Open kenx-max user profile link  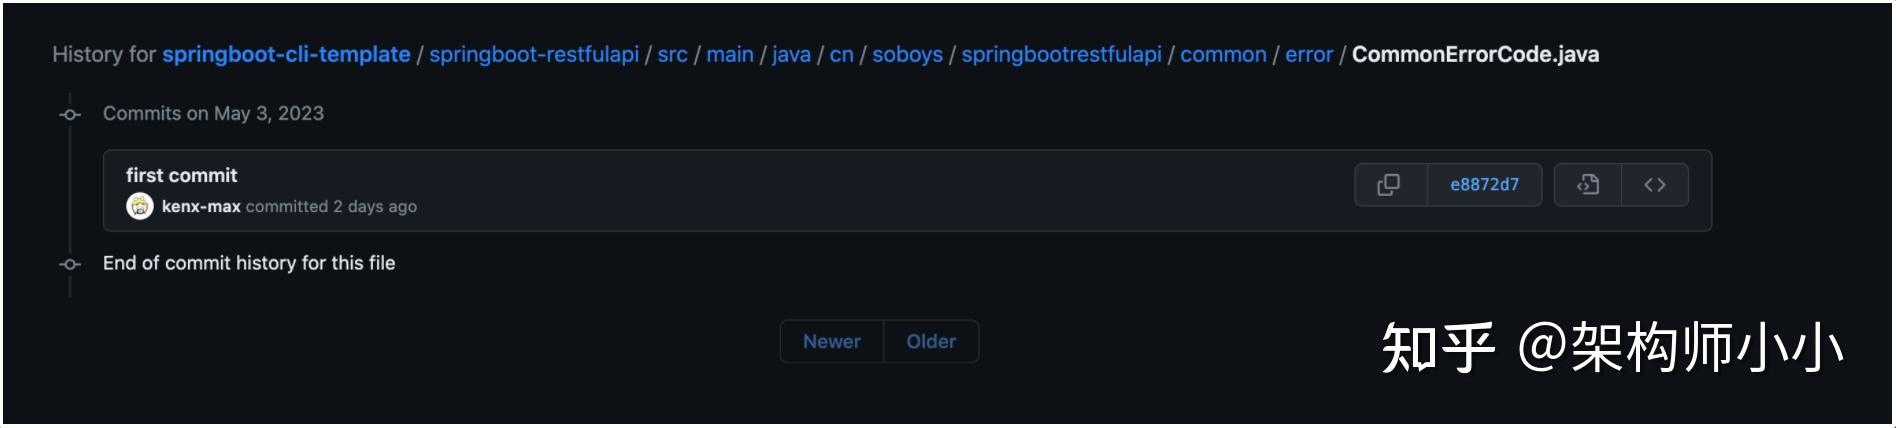tap(201, 207)
